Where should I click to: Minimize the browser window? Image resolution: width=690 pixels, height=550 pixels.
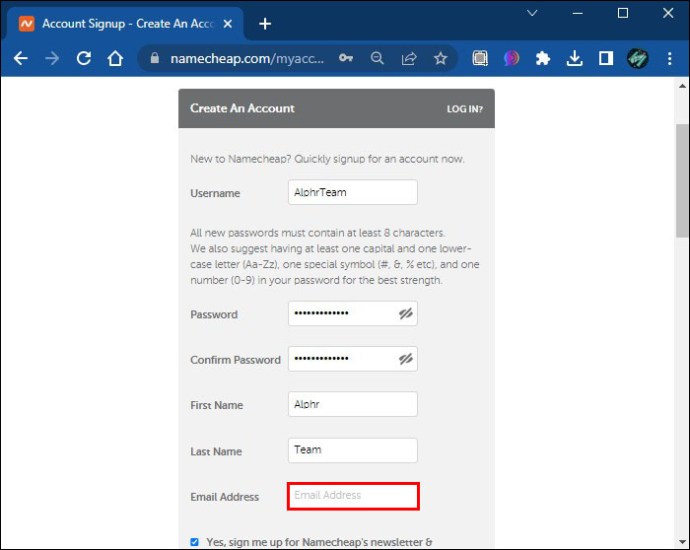coord(578,13)
